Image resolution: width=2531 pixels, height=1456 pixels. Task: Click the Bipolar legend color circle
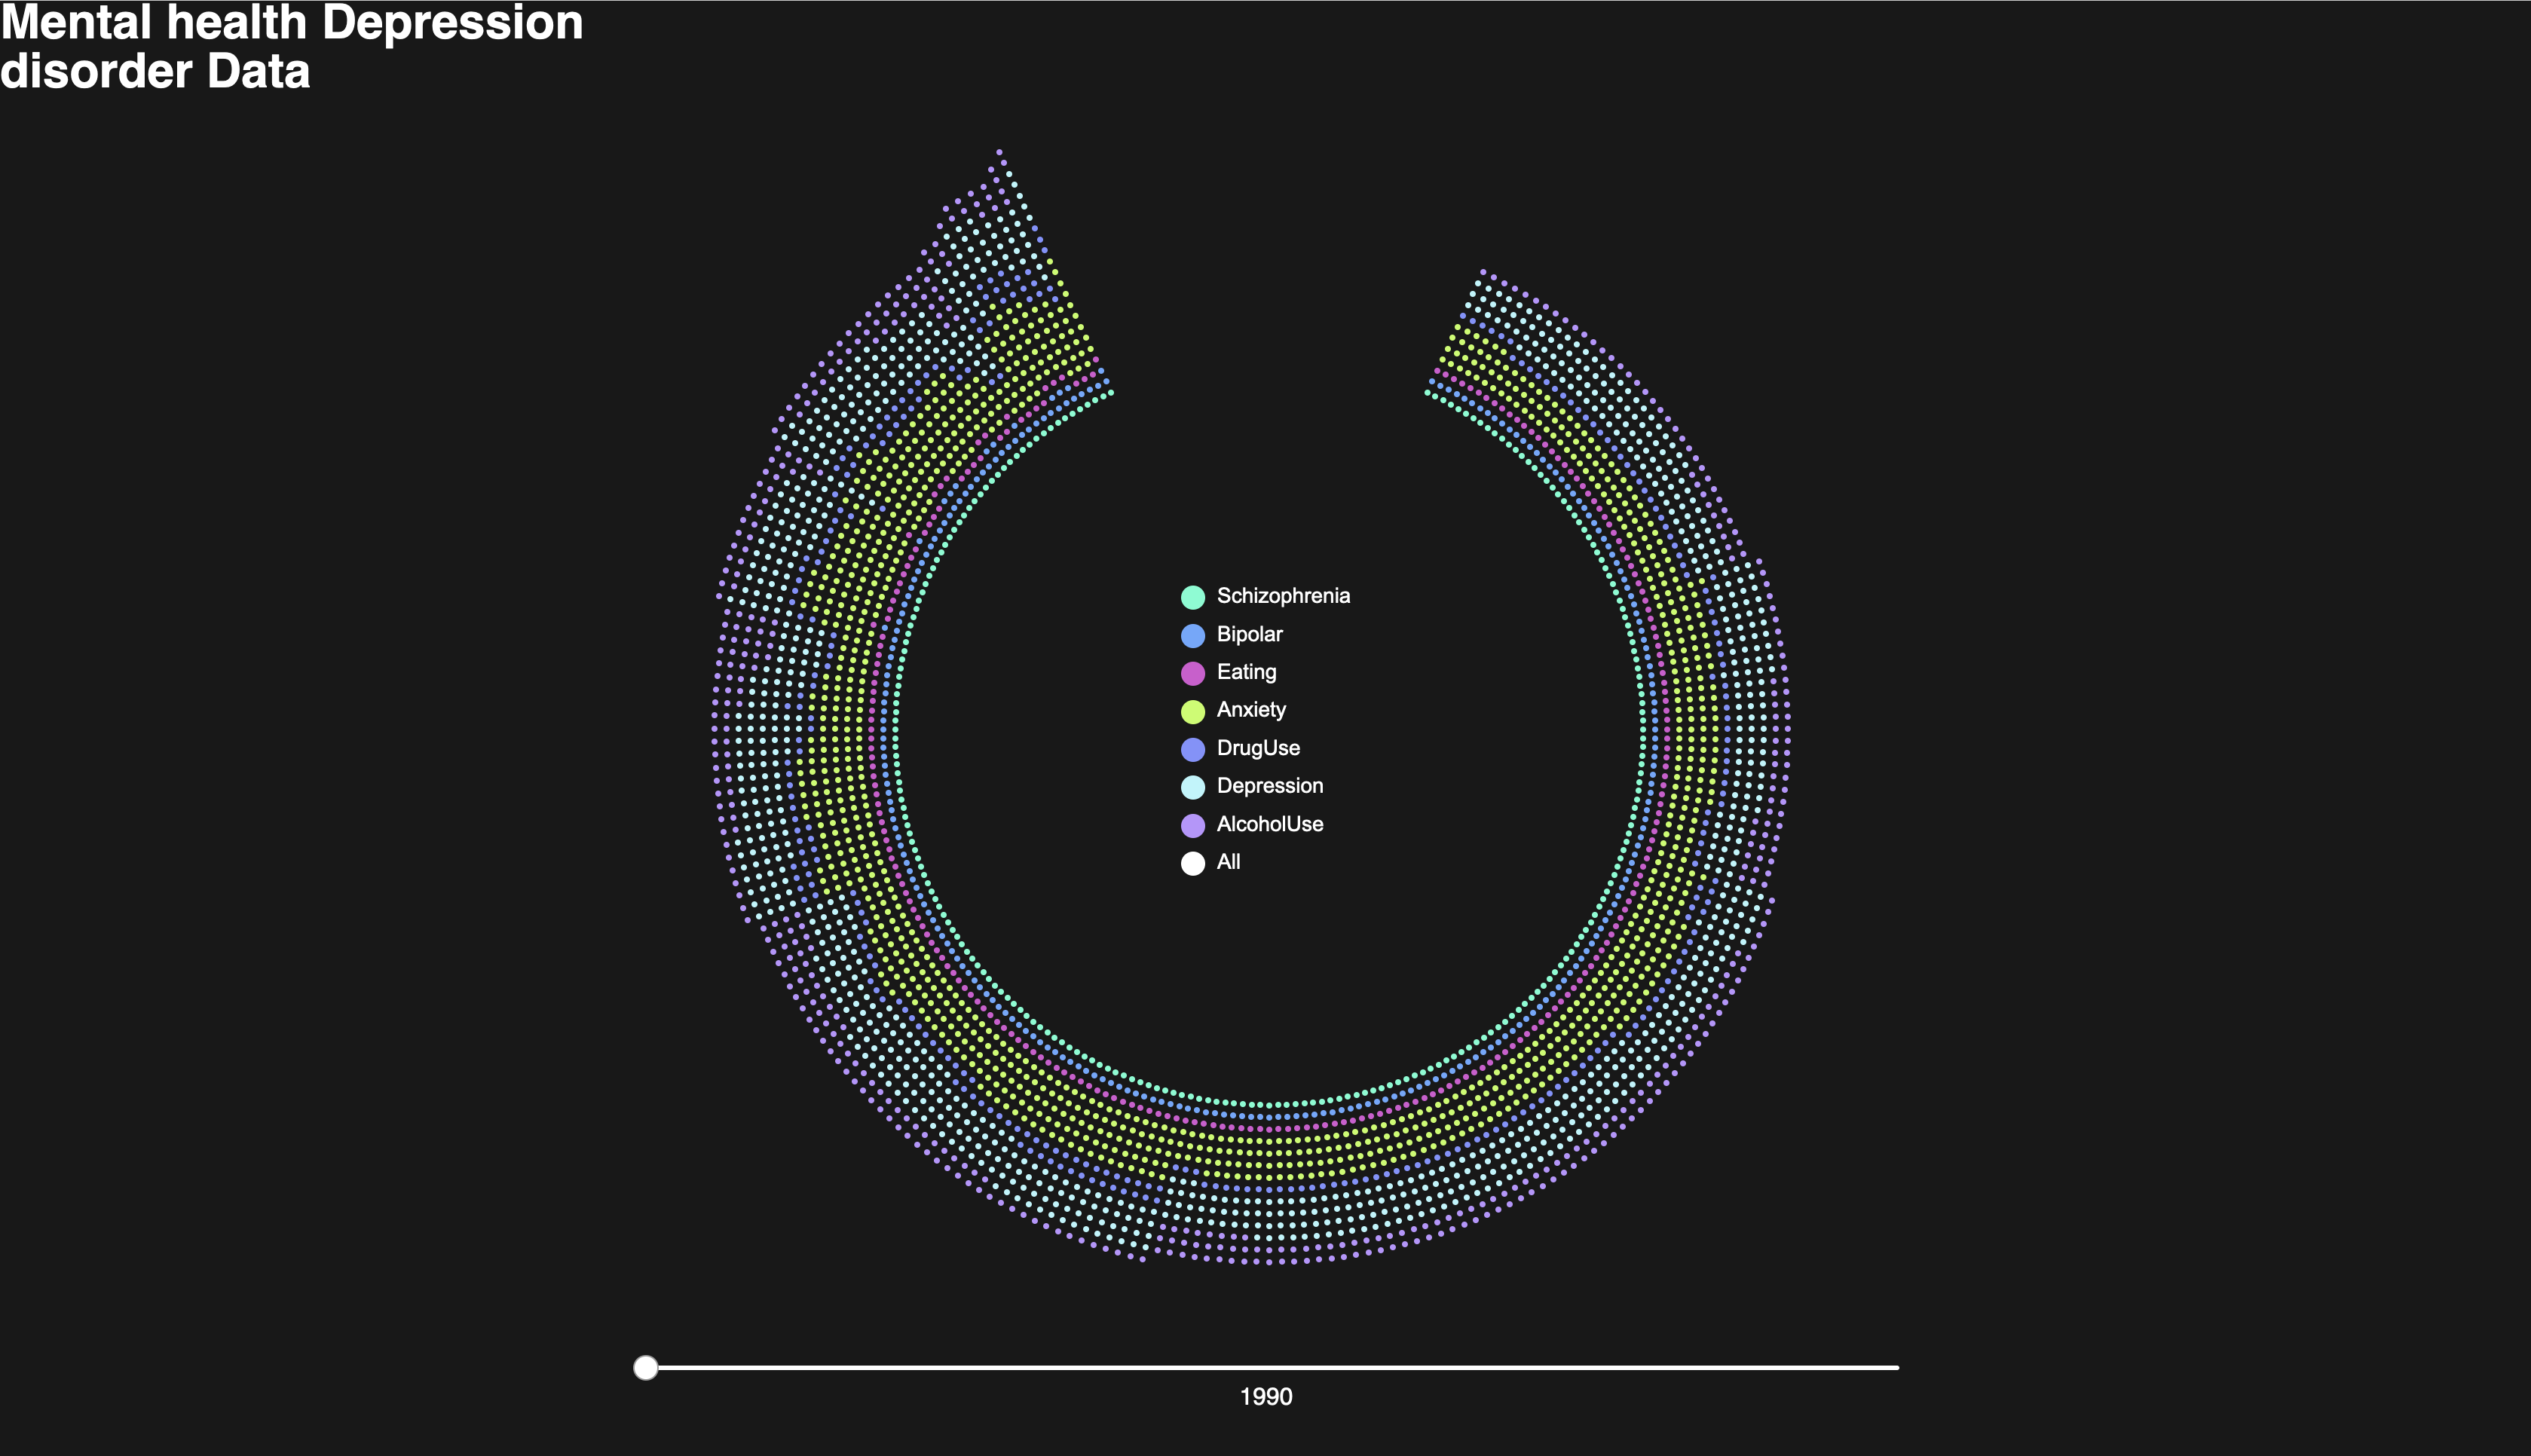click(x=1192, y=635)
